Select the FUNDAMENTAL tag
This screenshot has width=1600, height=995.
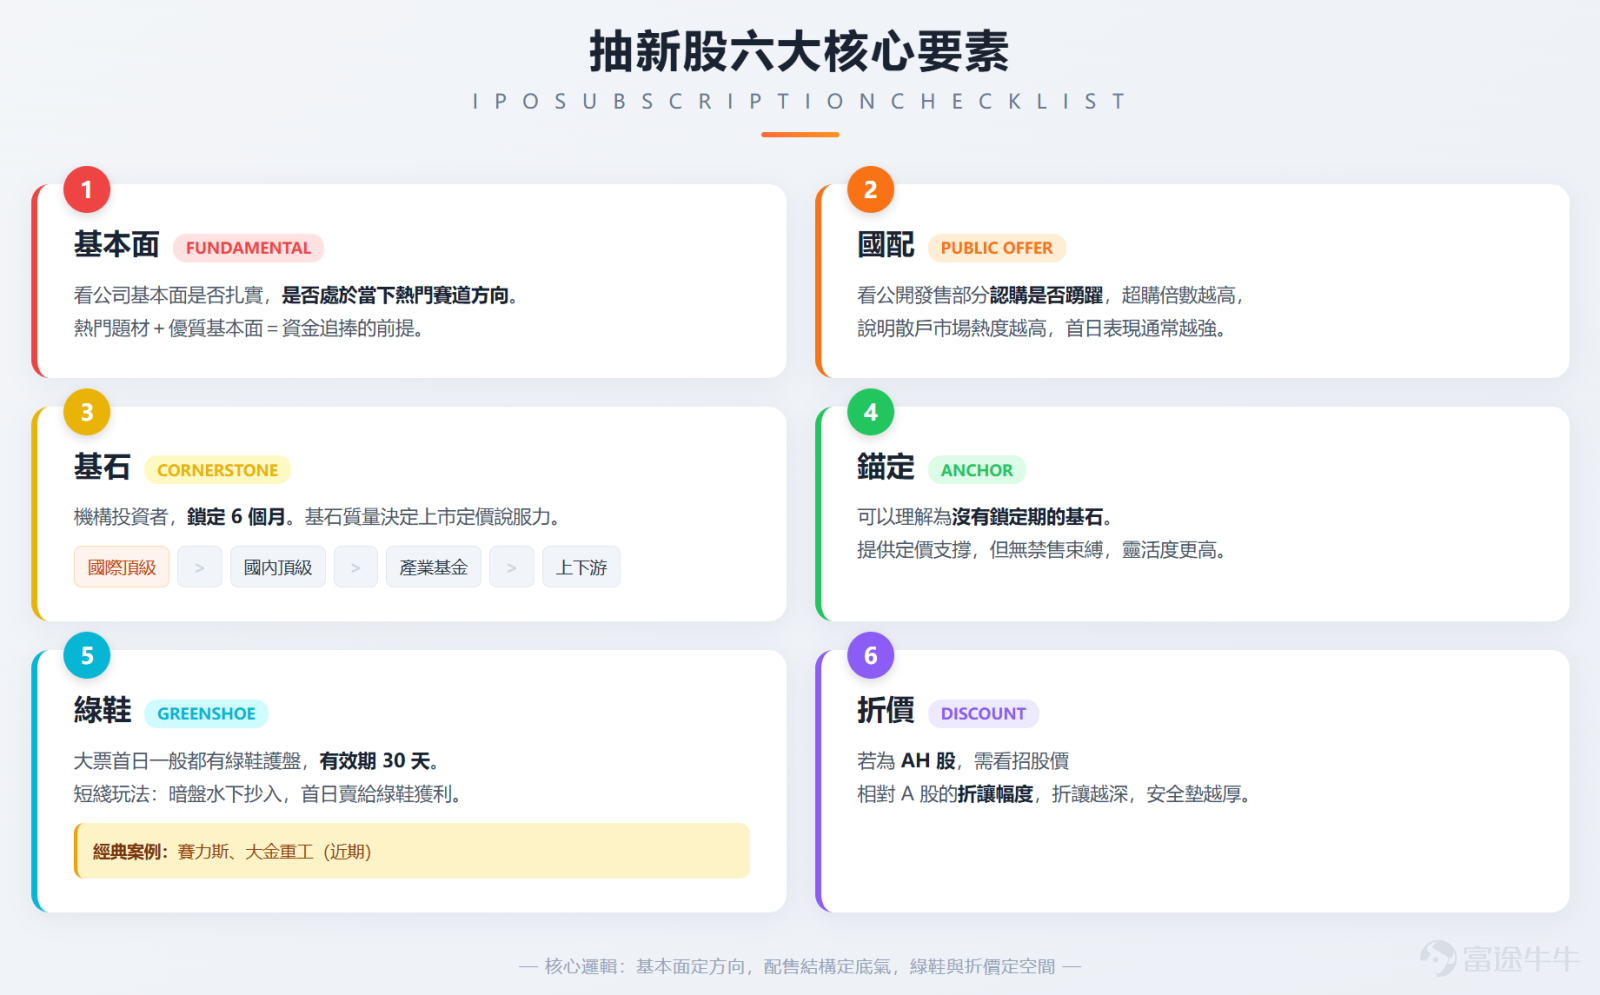248,248
